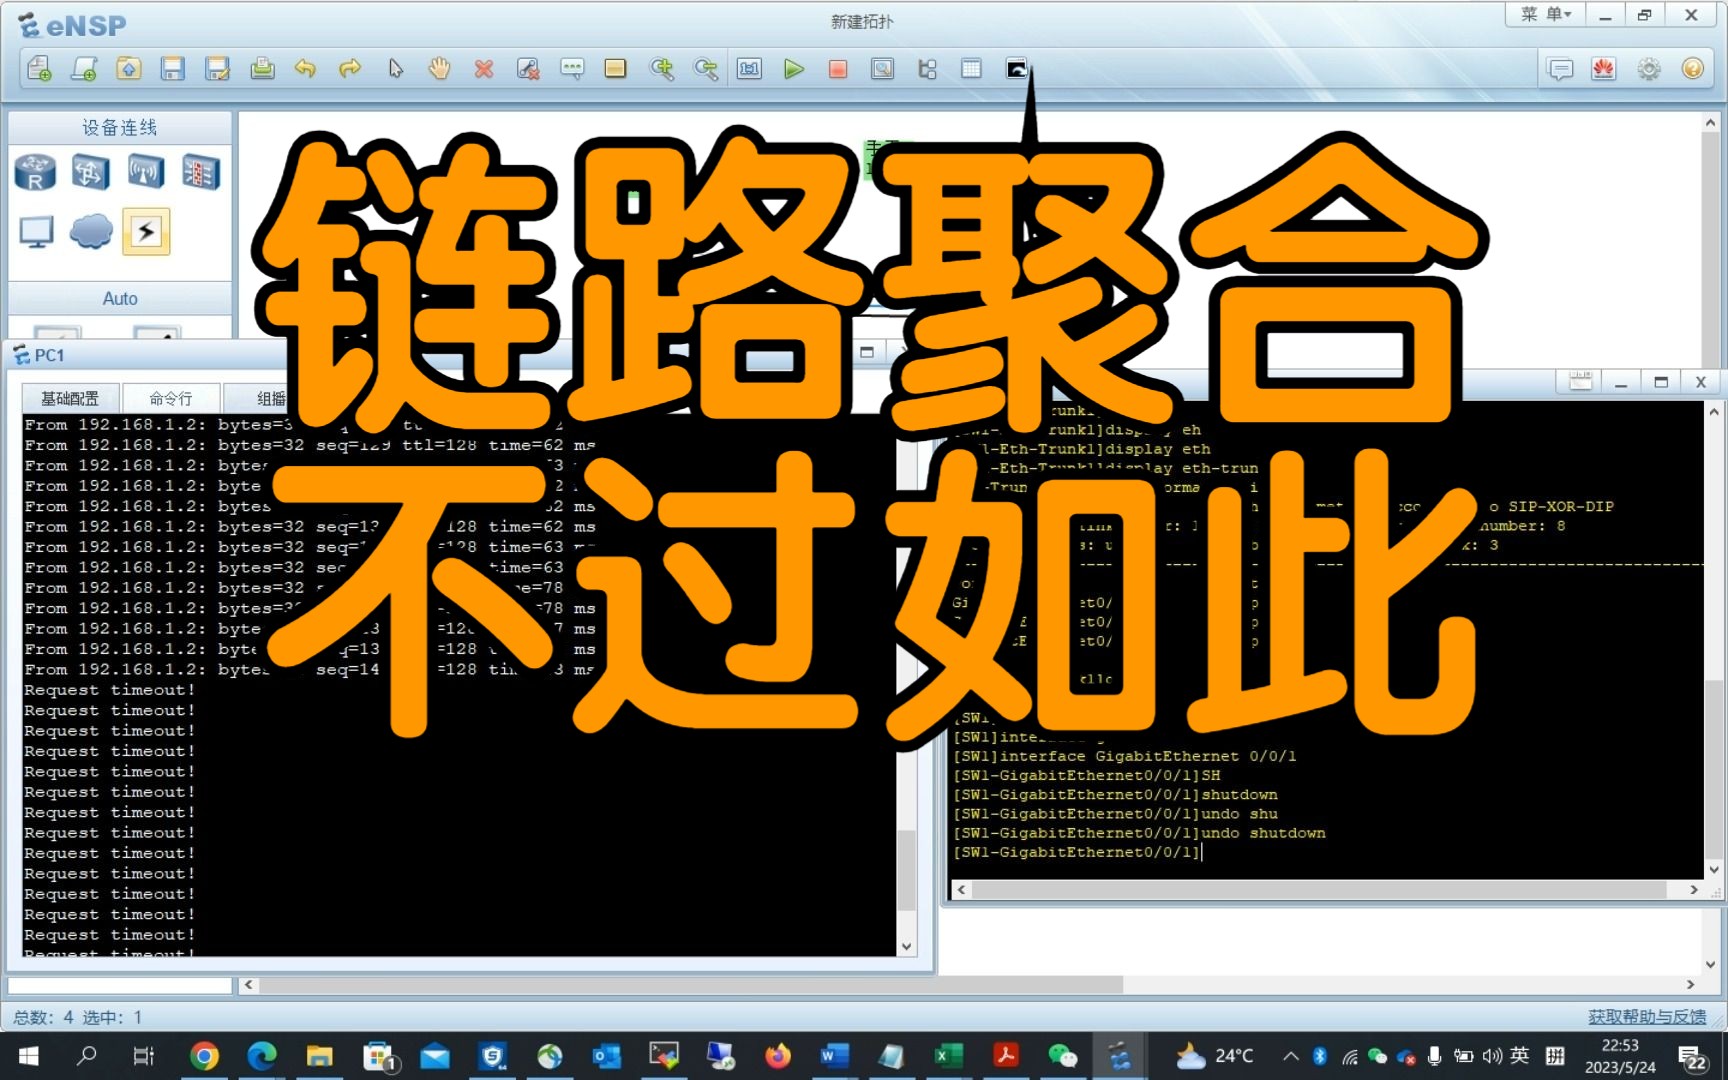Click the 总数: 4 选中: 1 status text

[x=78, y=1017]
